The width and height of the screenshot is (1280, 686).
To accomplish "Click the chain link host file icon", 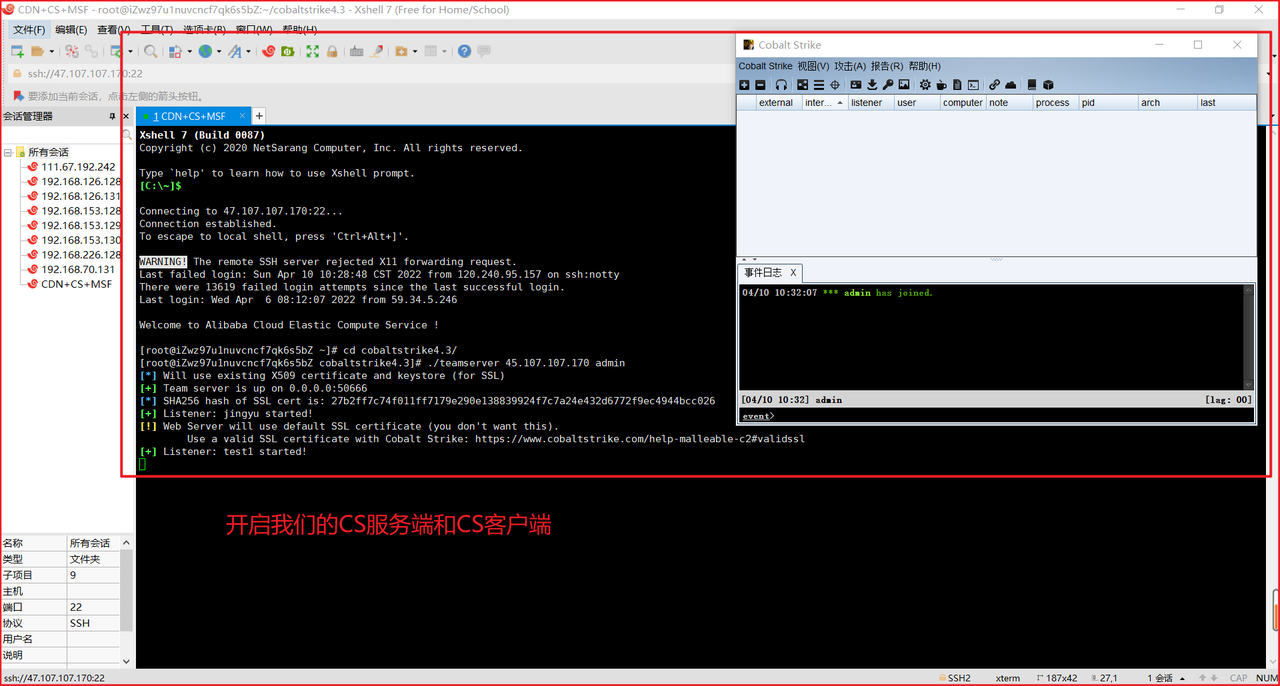I will (x=995, y=85).
